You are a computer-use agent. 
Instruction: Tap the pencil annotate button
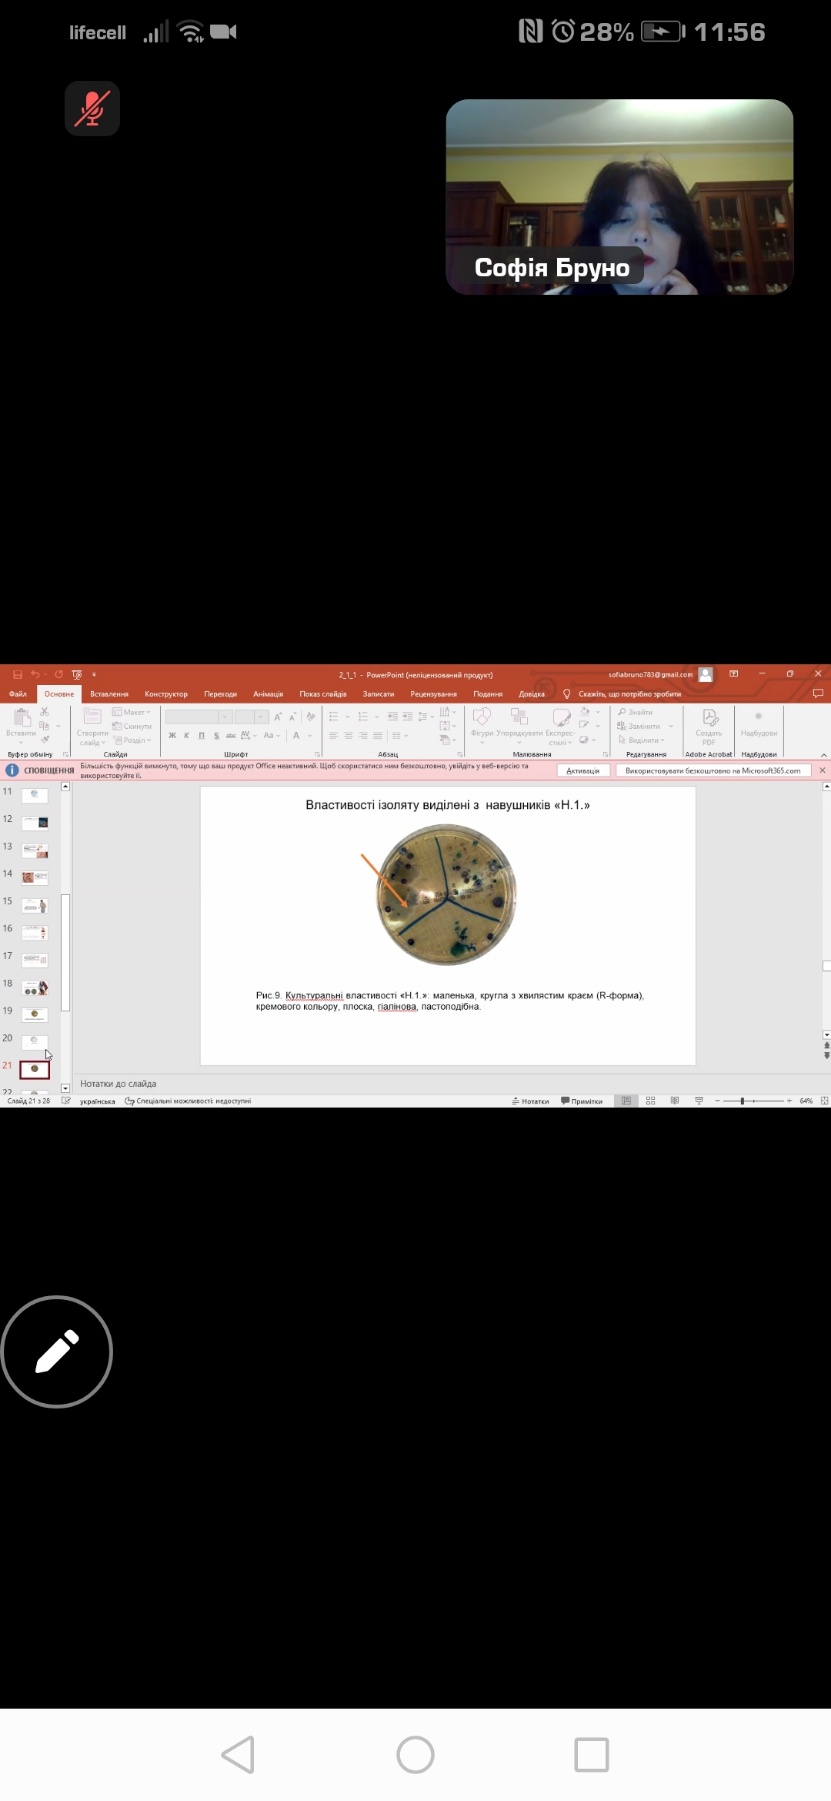[x=57, y=1351]
